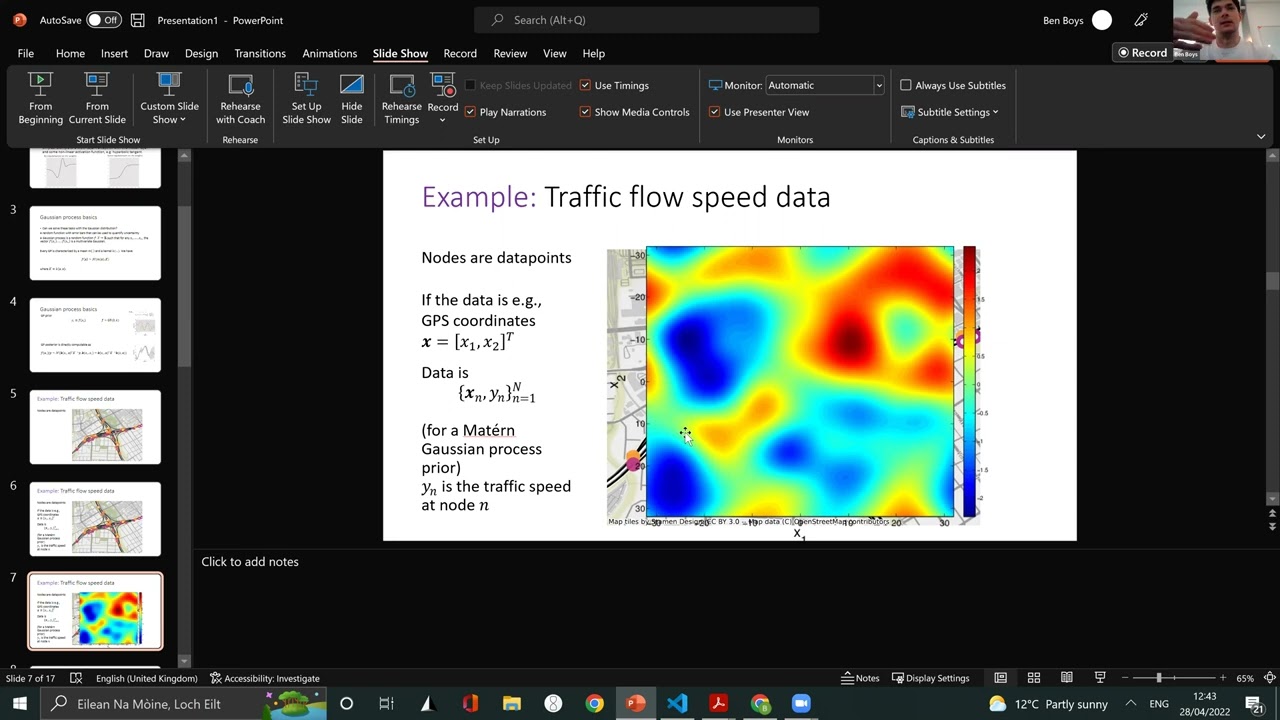This screenshot has width=1280, height=720.
Task: Launch Rehearse with Coach
Action: (240, 99)
